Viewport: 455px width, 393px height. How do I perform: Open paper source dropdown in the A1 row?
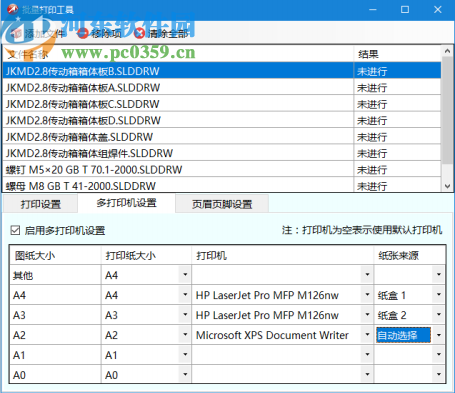439,354
